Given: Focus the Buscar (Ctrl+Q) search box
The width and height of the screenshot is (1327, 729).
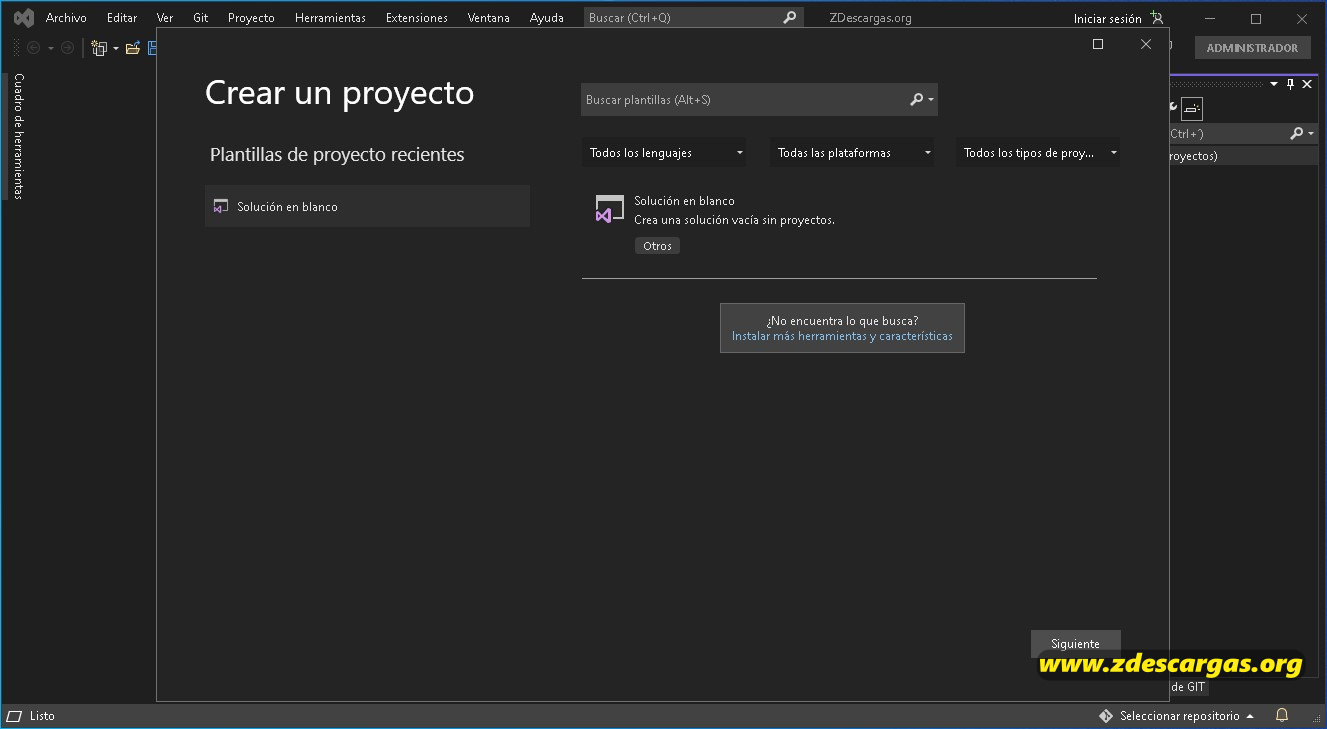Looking at the screenshot, I should pyautogui.click(x=693, y=18).
